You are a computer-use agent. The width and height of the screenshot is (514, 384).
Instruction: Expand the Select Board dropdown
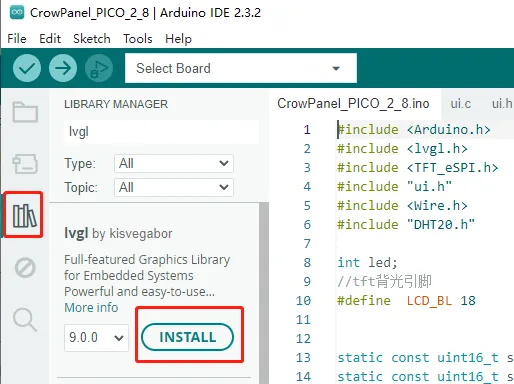241,68
